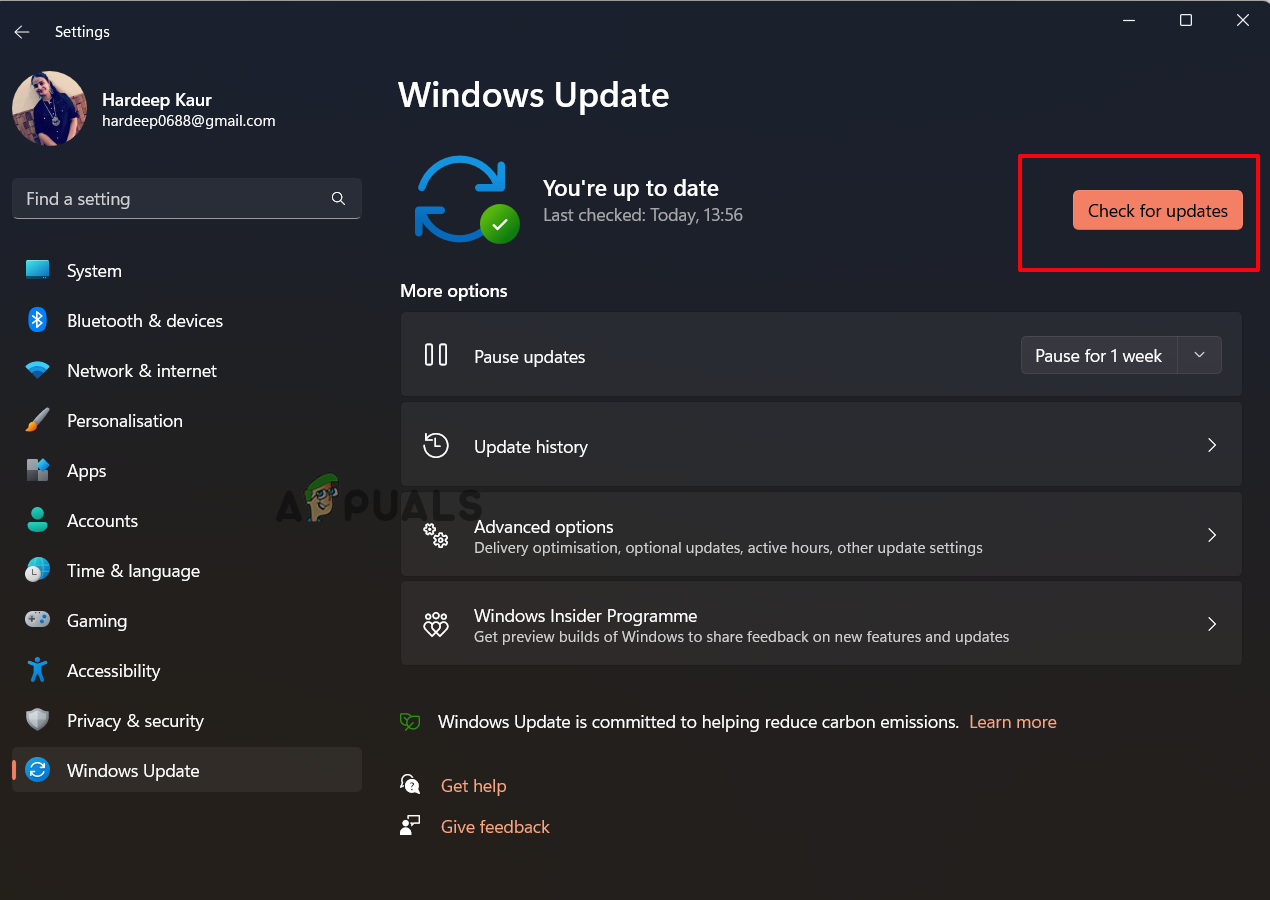Expand the Pause for 1 week dropdown arrow

(x=1200, y=355)
